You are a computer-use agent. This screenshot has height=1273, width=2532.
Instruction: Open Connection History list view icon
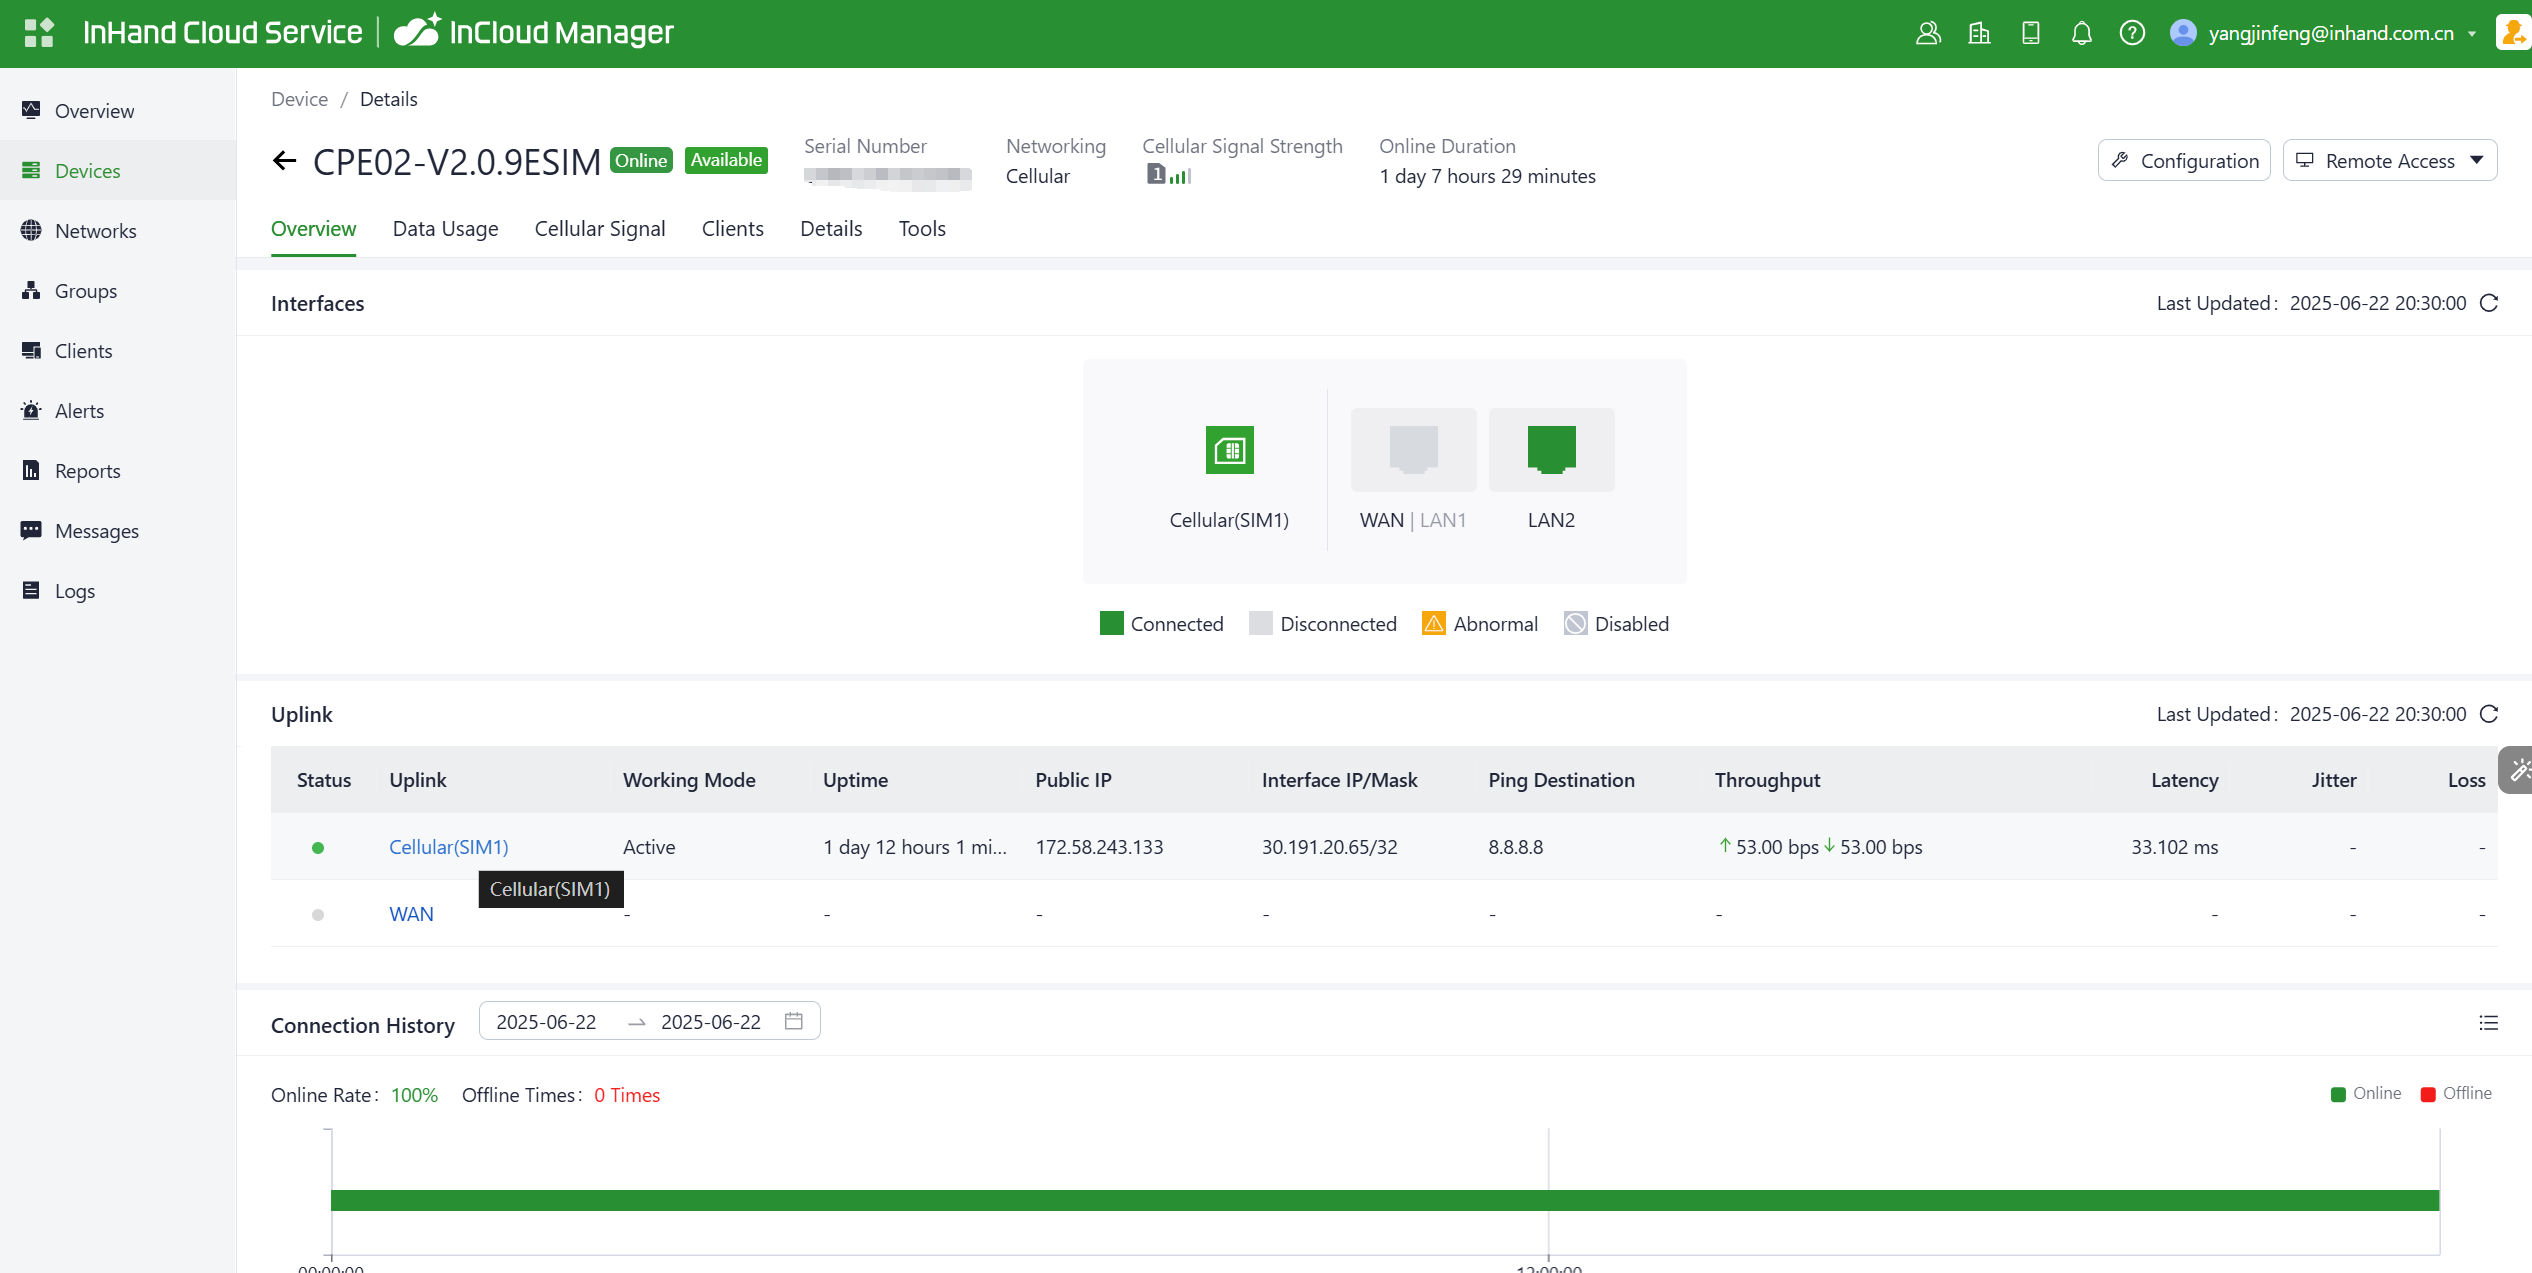coord(2488,1022)
